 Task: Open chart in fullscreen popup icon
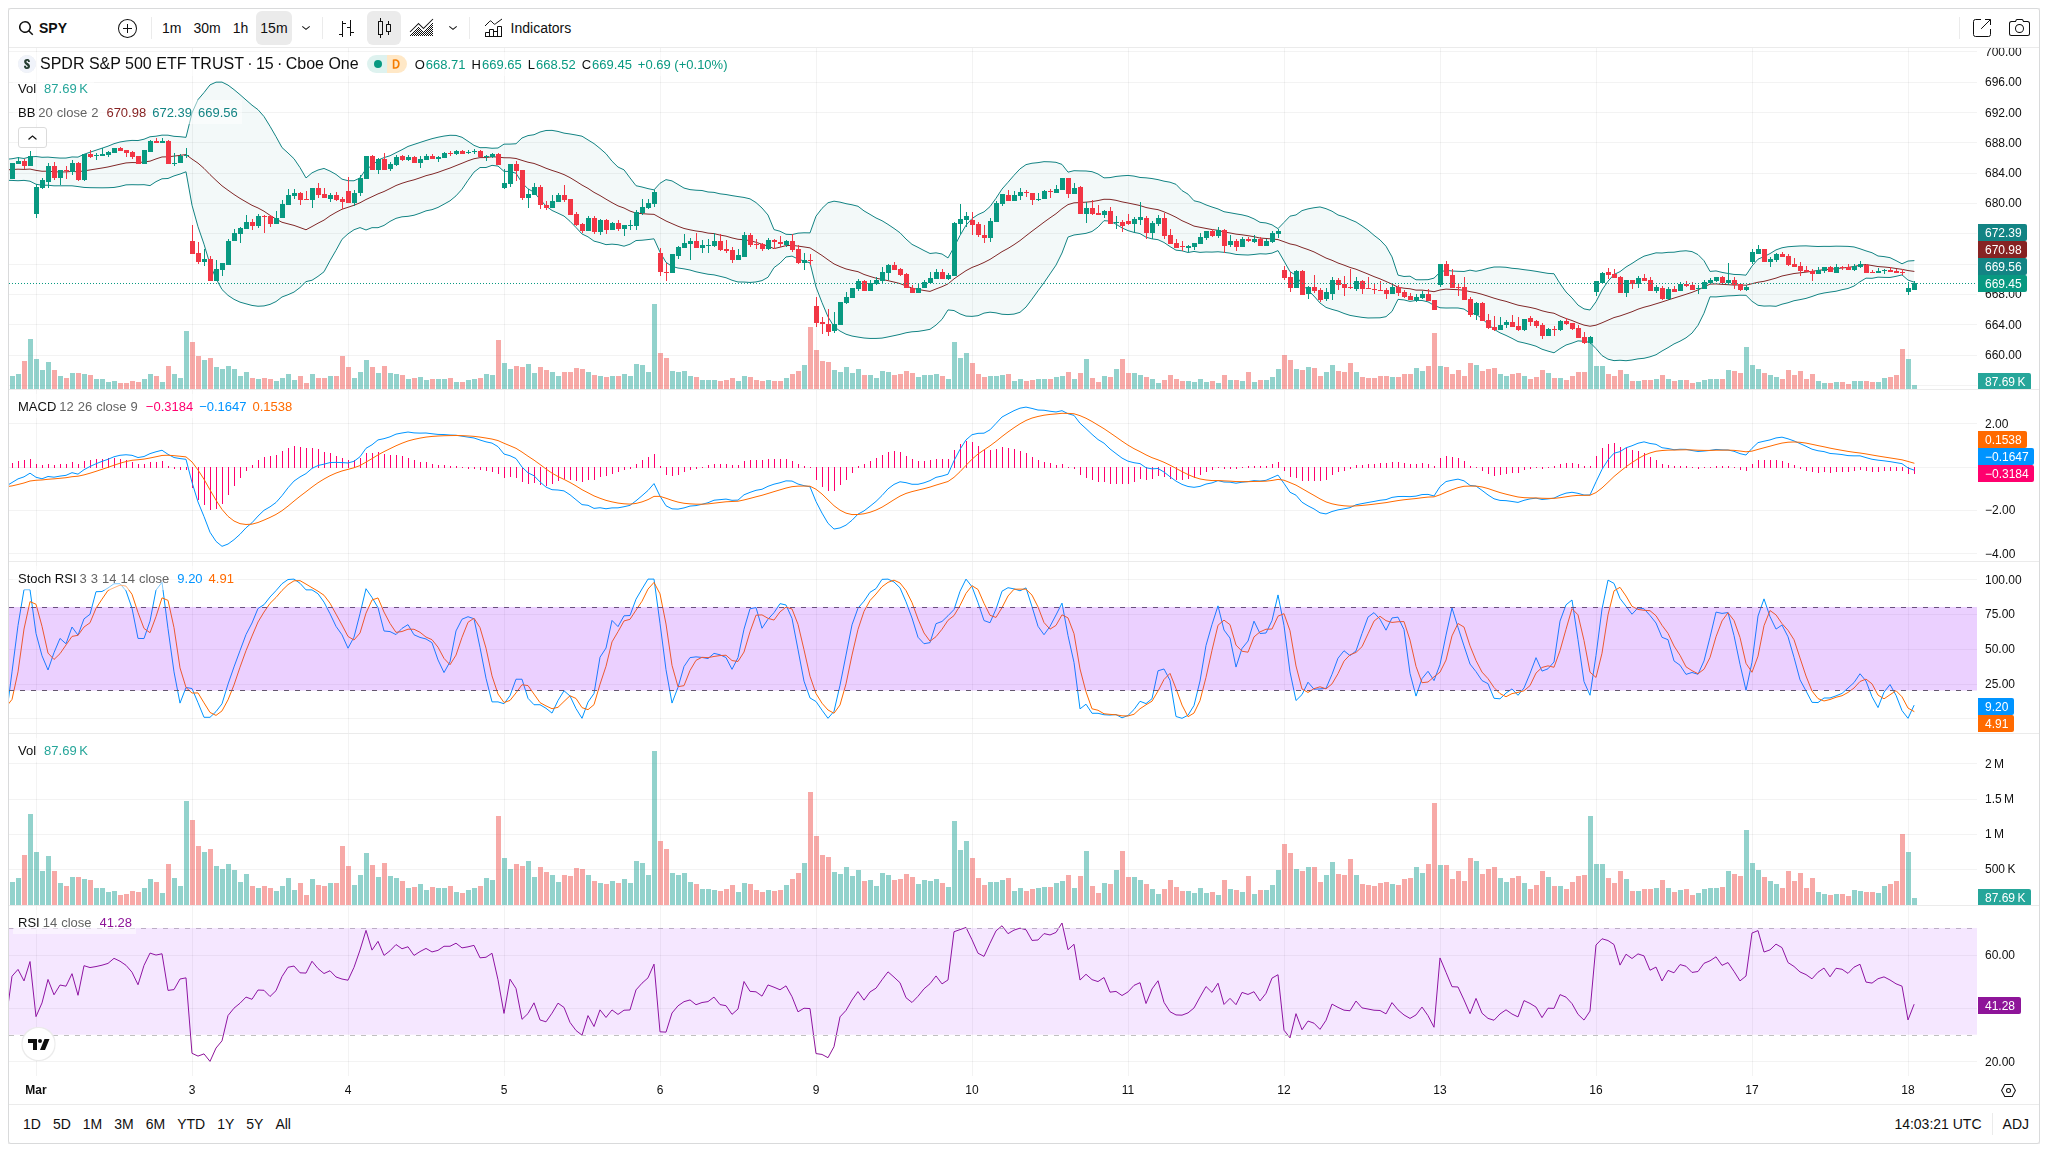point(1981,28)
